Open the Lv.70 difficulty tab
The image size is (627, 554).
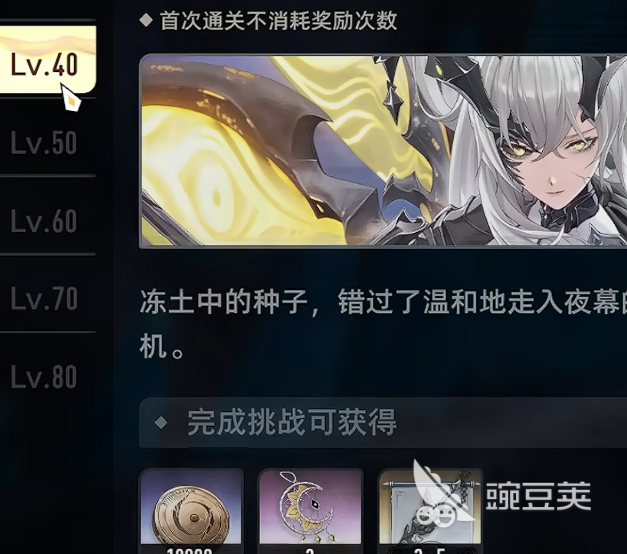coord(47,299)
